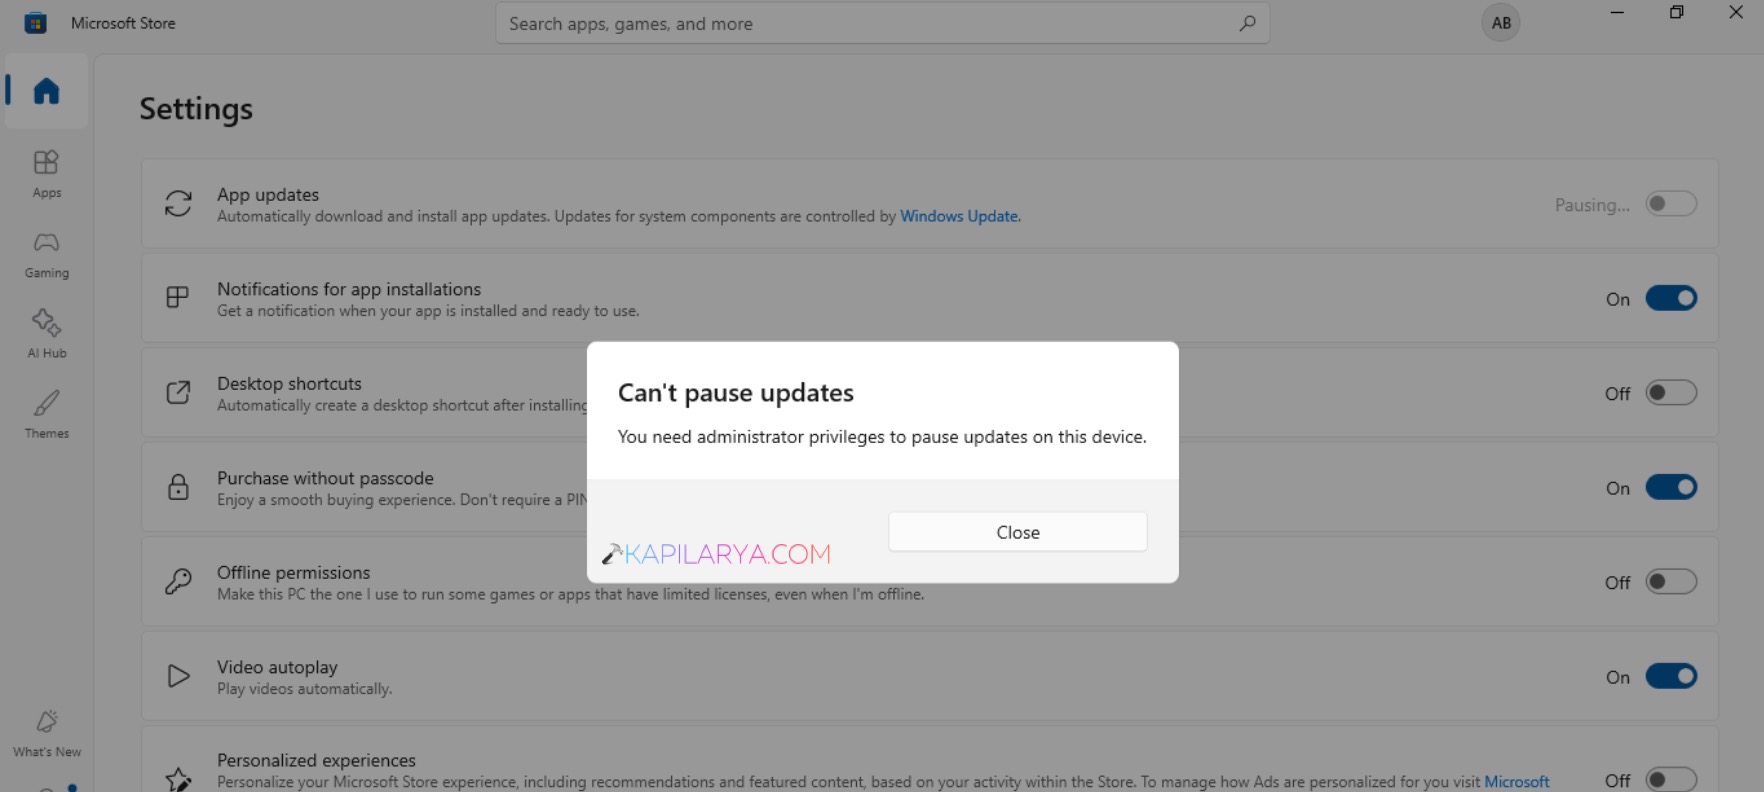Image resolution: width=1764 pixels, height=792 pixels.
Task: Open the Home section in the sidebar
Action: [46, 91]
